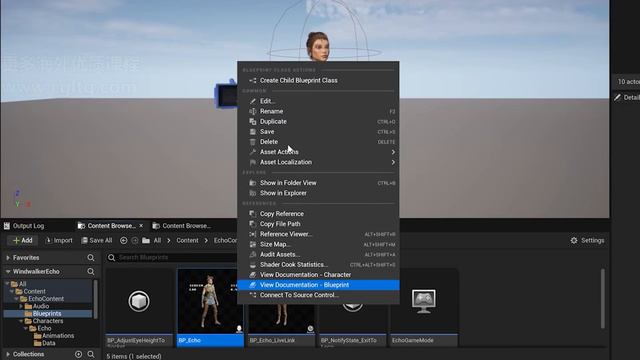Click the save disk icon beside Save

[253, 131]
